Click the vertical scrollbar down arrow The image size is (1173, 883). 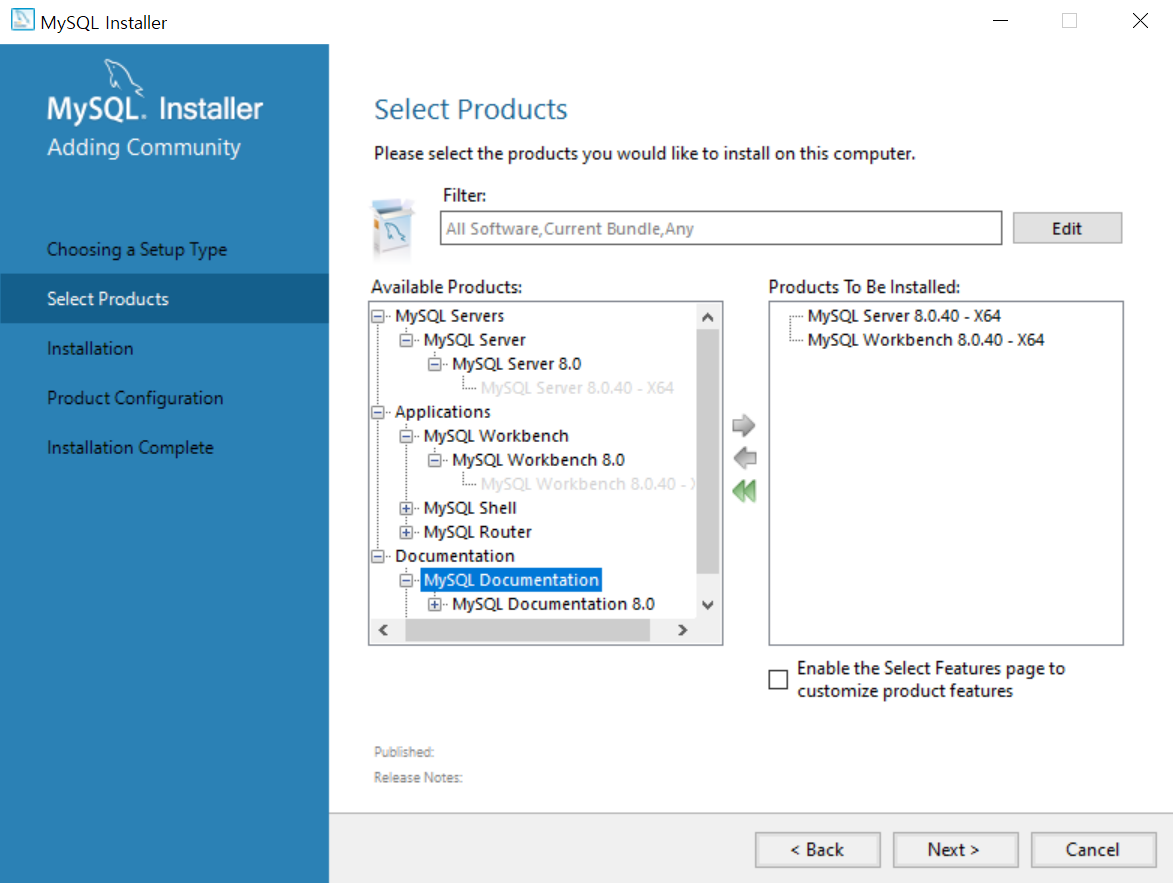(x=708, y=605)
